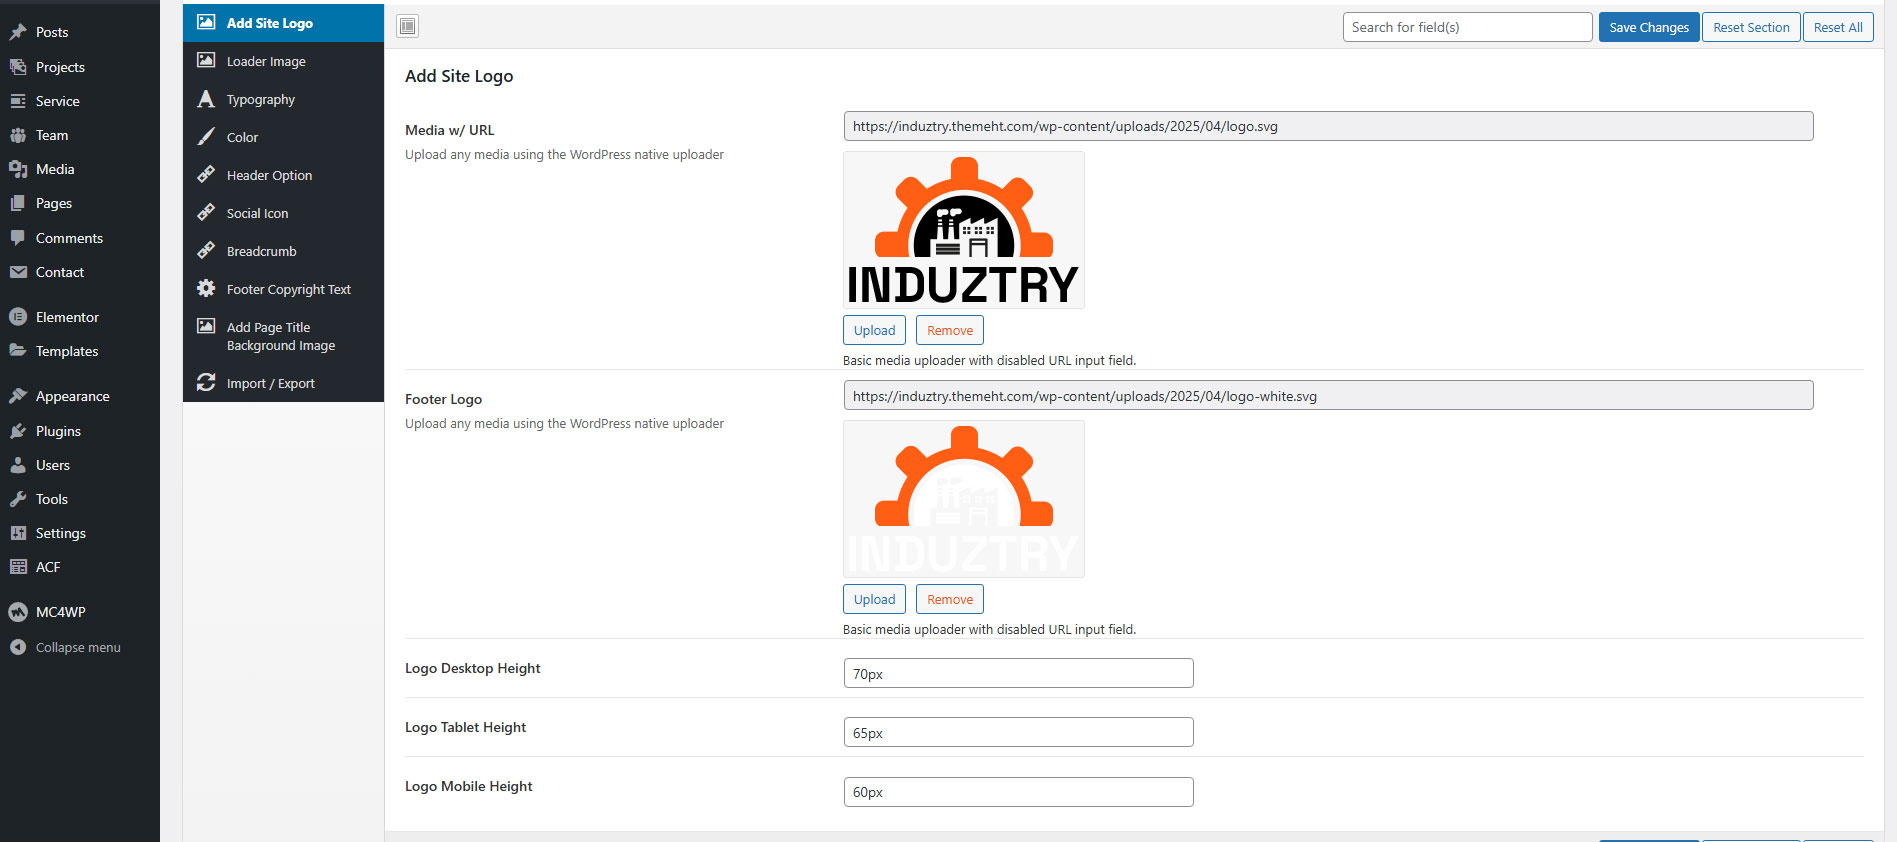Click the Footer Copyright Text gear icon
1897x842 pixels.
click(x=206, y=289)
